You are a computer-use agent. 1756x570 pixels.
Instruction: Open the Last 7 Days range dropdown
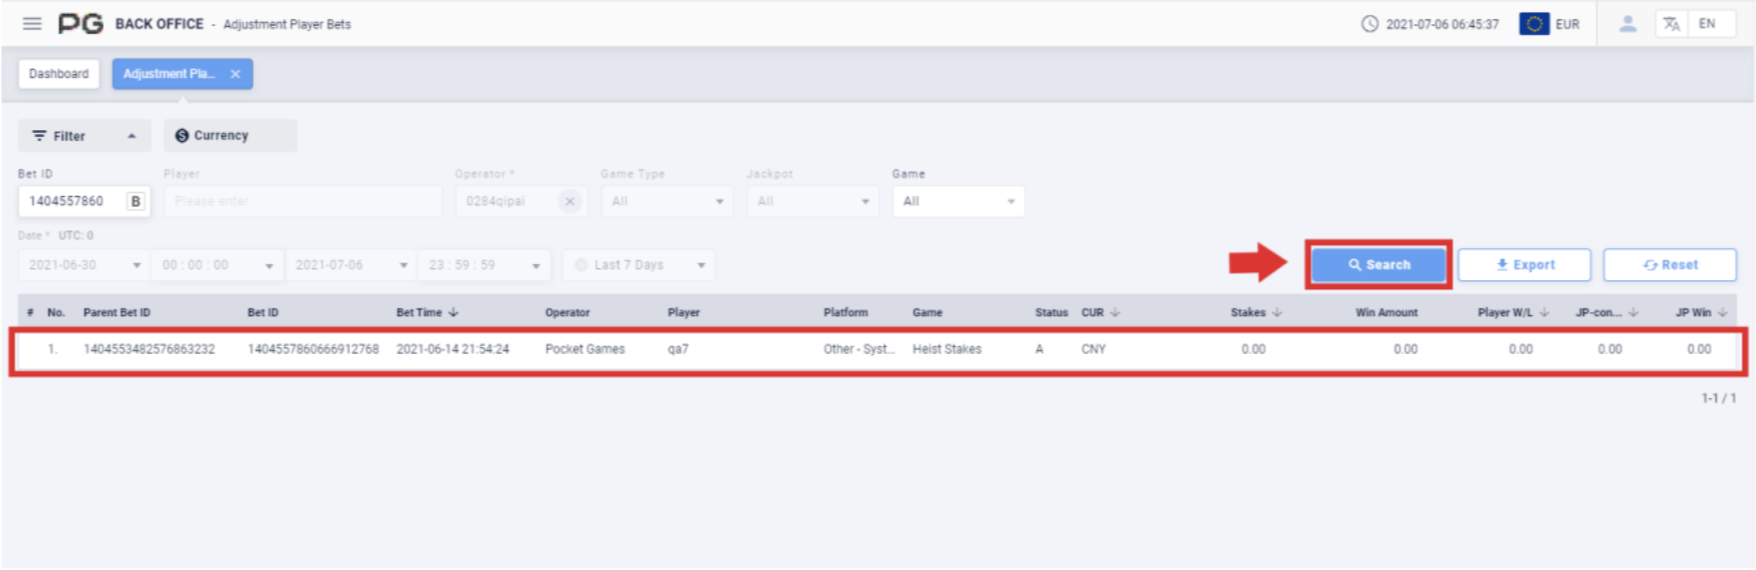[x=639, y=265]
